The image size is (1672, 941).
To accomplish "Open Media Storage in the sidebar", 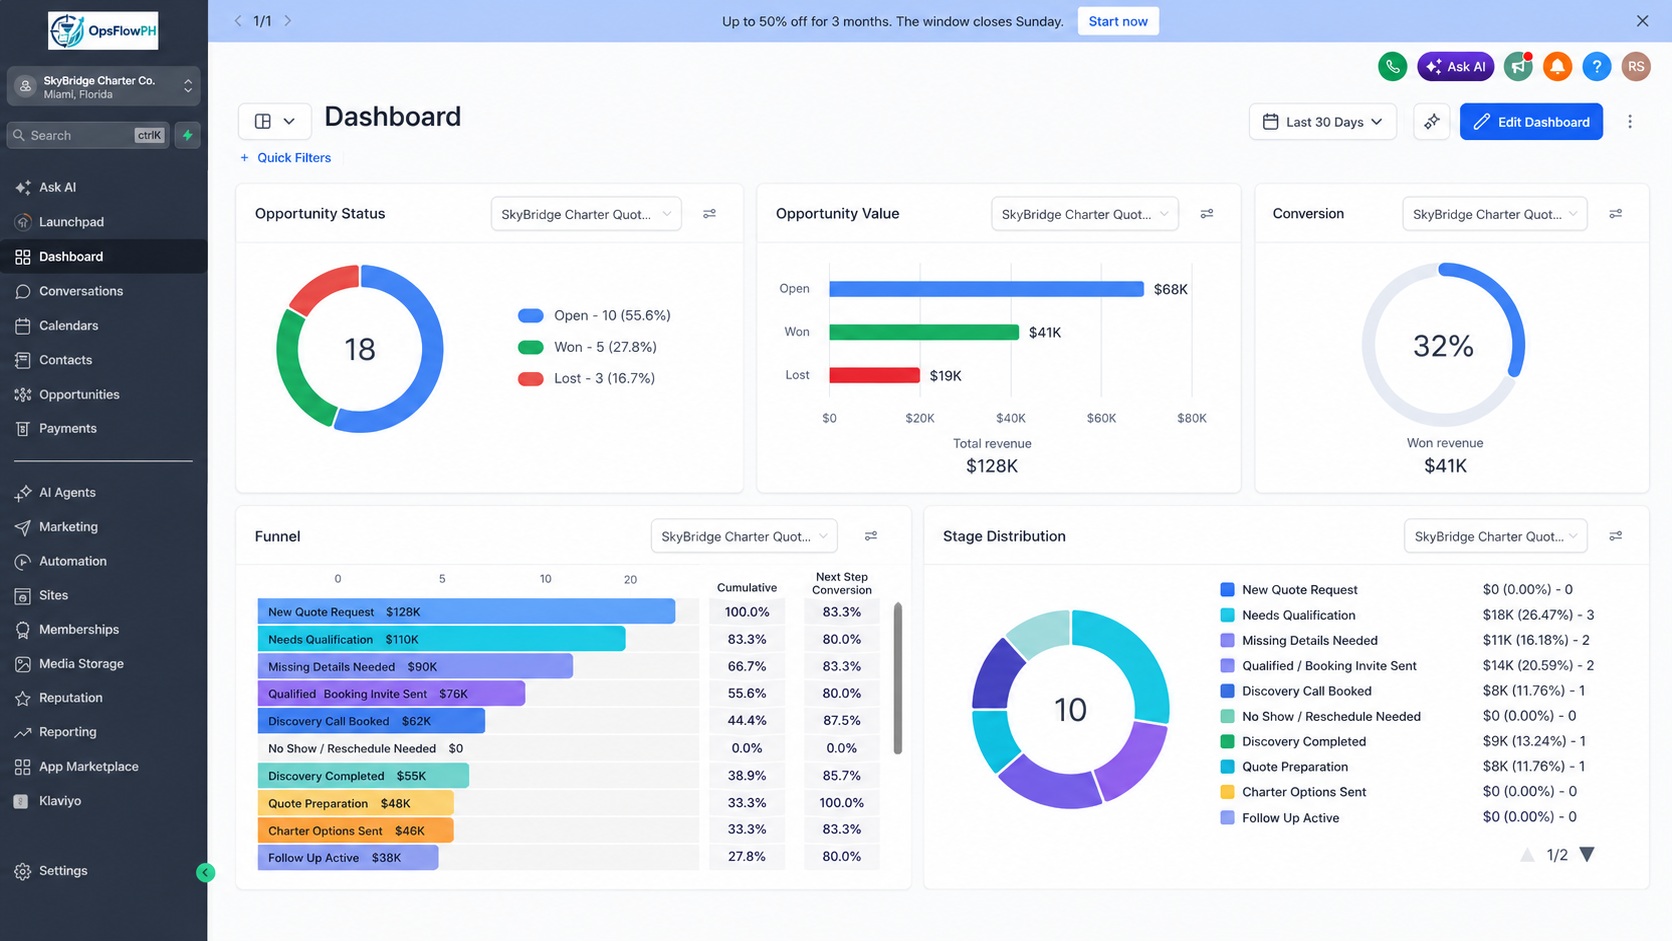I will (x=104, y=664).
